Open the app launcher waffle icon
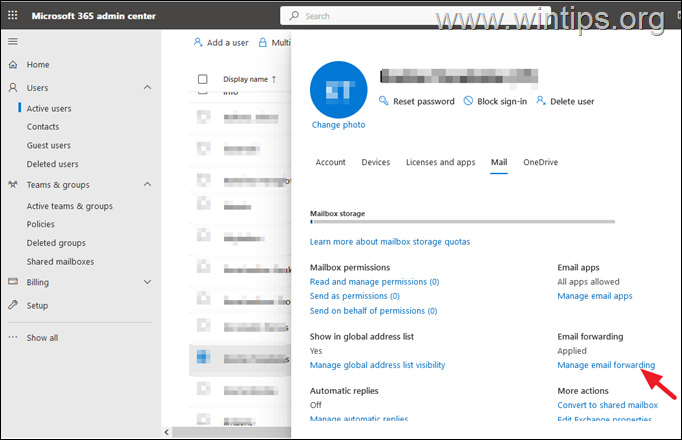The height and width of the screenshot is (440, 682). [x=13, y=16]
